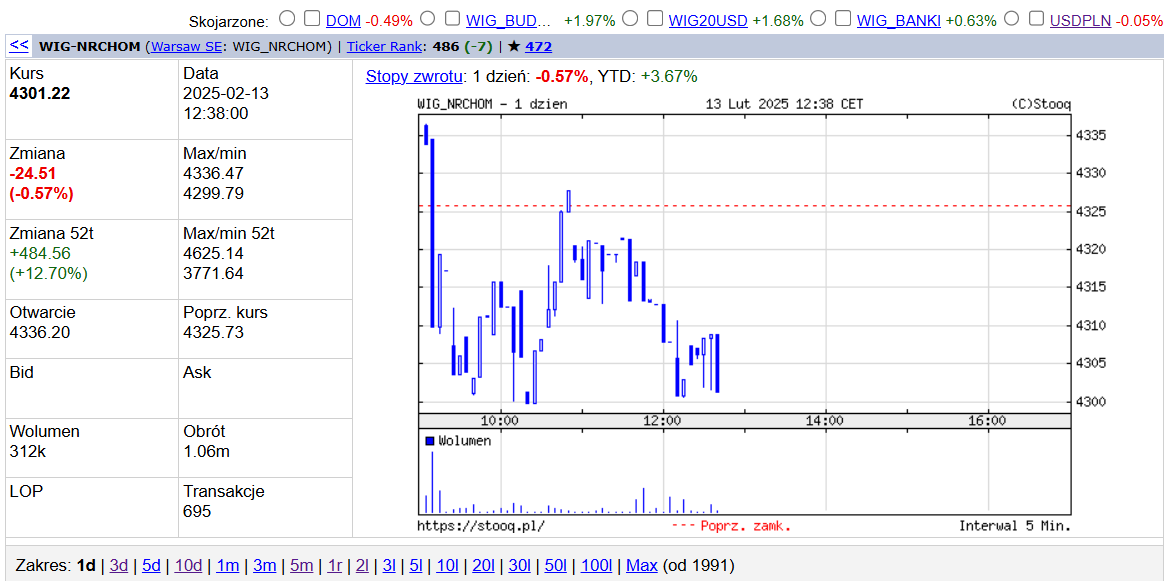1168x581 pixels.
Task: Select the radio button beside WIG_BANKI
Action: tap(818, 18)
